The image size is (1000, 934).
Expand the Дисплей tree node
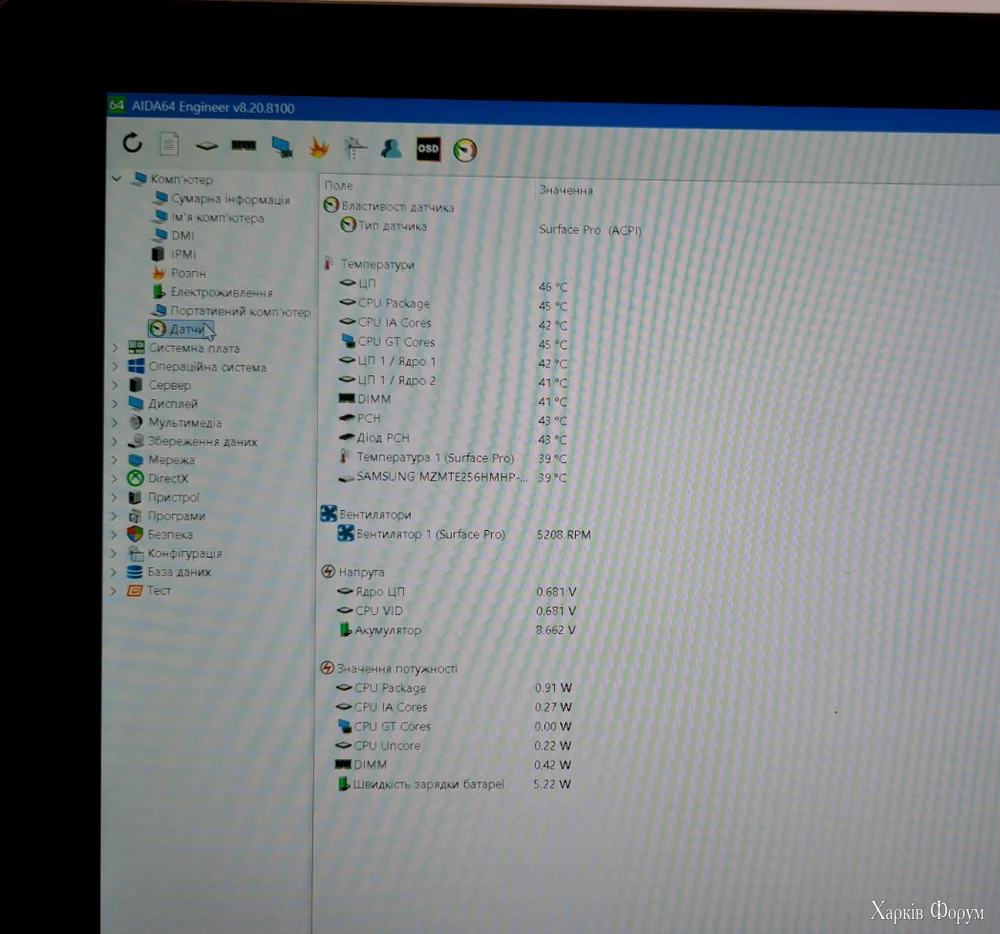(115, 404)
